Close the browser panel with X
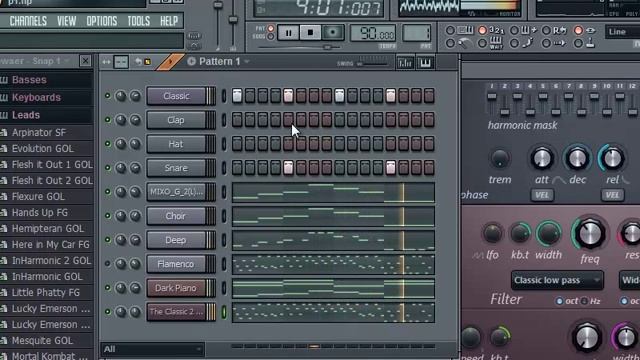Screen dimensions: 640x360 pos(85,61)
